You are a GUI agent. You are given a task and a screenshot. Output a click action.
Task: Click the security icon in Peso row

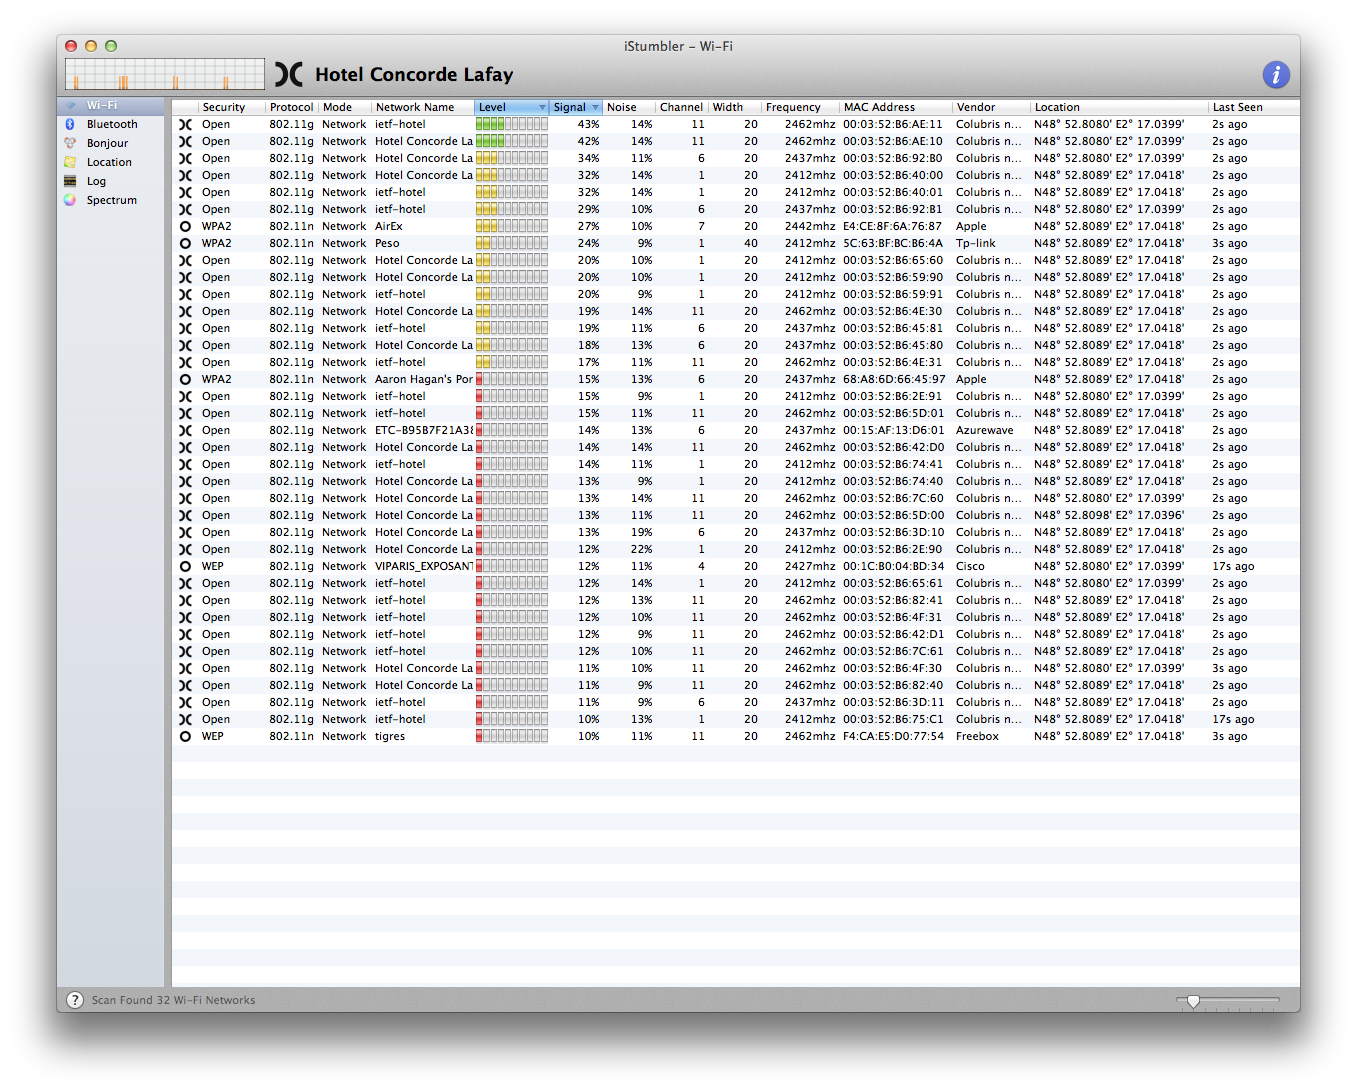tap(185, 243)
